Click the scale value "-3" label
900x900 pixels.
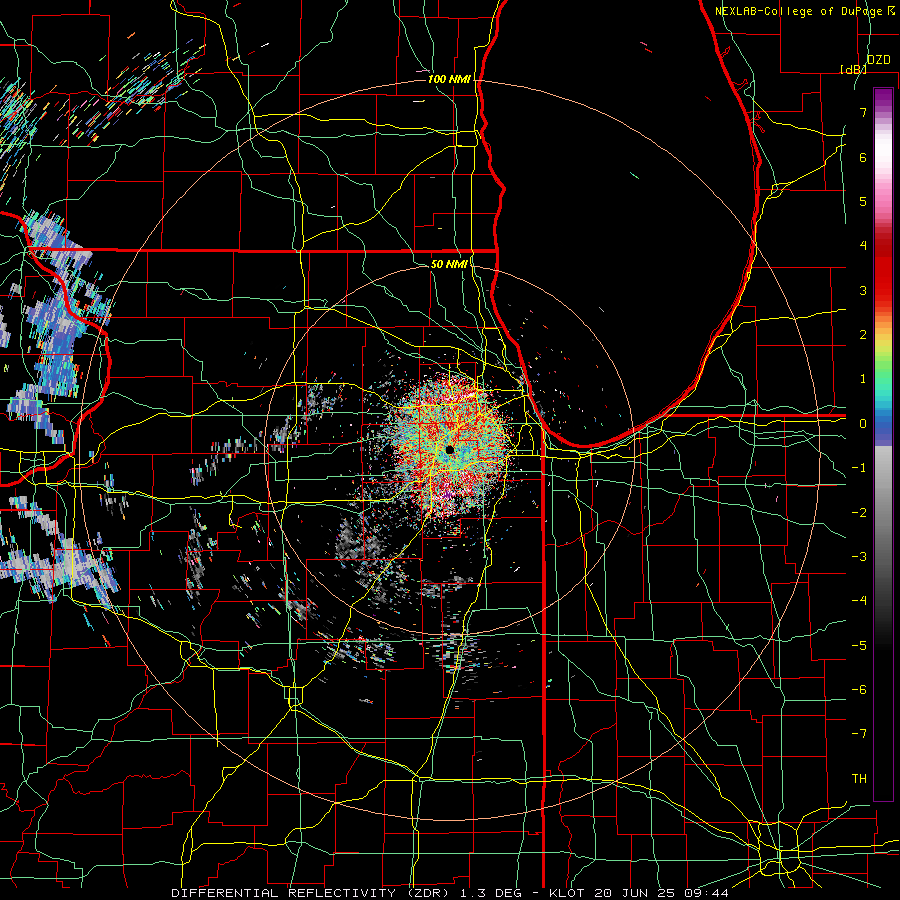(859, 556)
